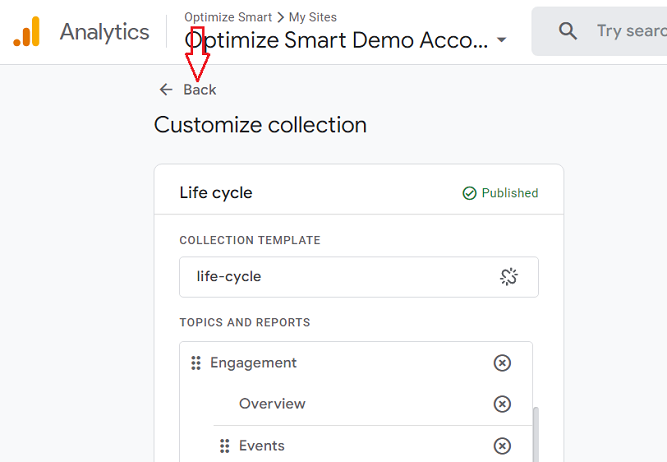Click the life-cycle collection template field
This screenshot has width=667, height=462.
[340, 277]
